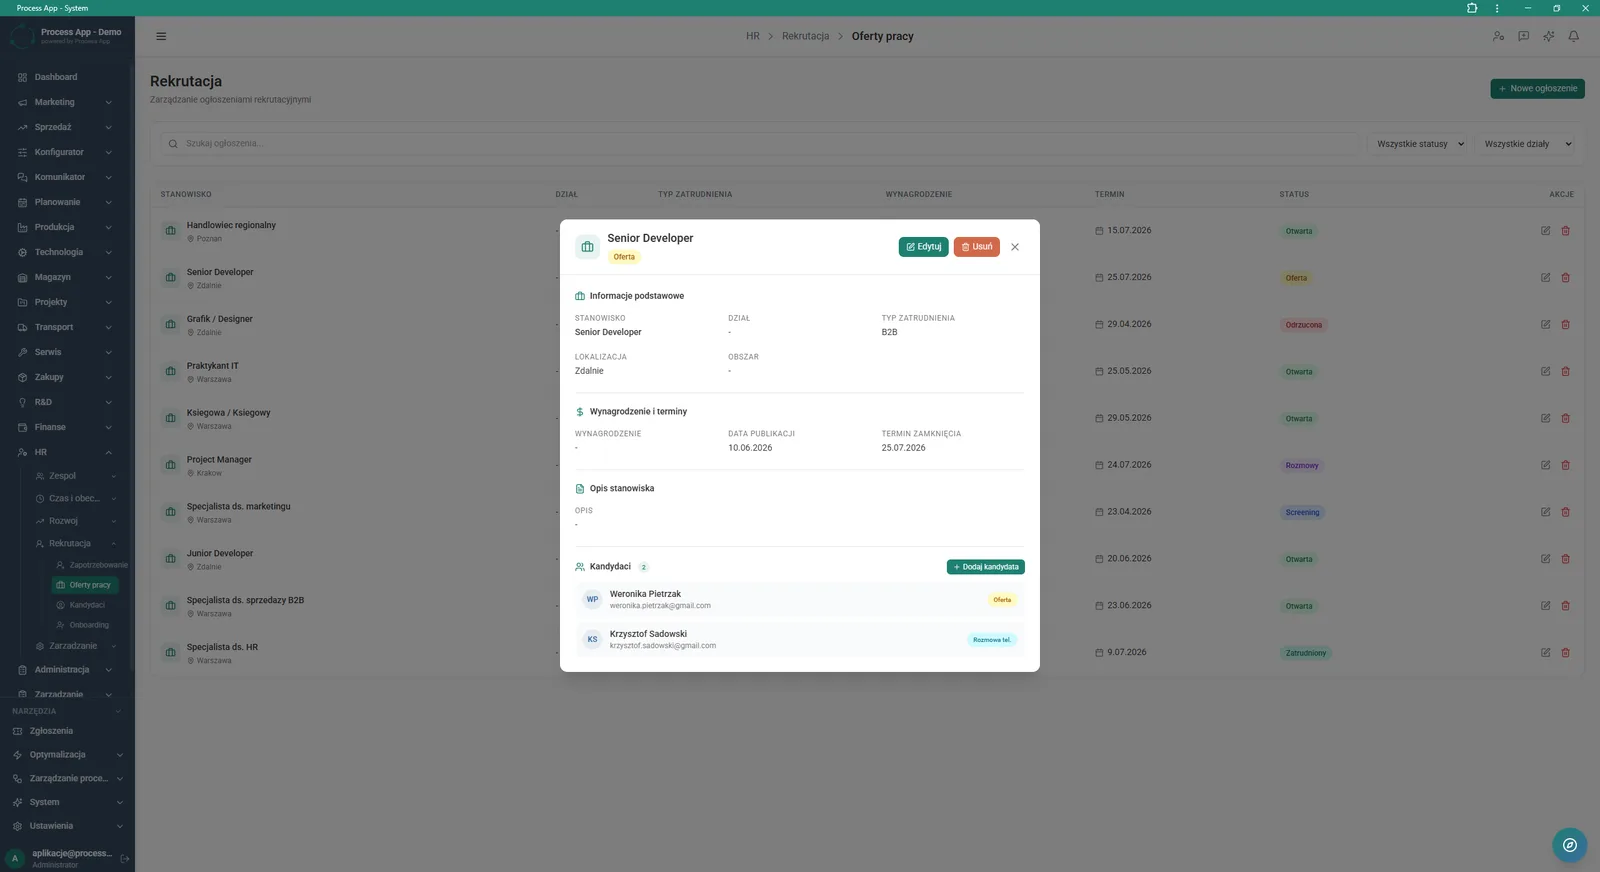Screen dimensions: 1600x872
Task: Edit the Handlowiec regionalny row
Action: [1545, 231]
